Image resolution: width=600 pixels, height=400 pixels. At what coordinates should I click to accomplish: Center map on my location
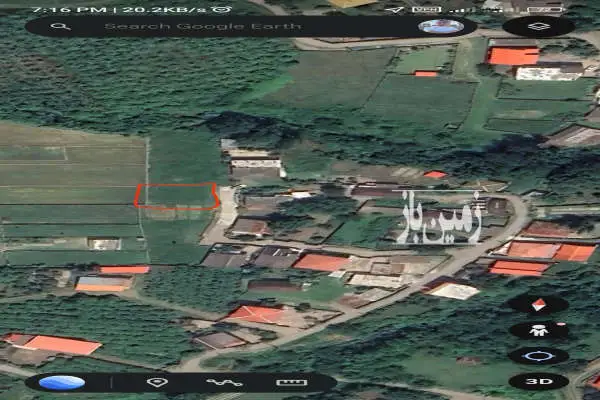point(538,356)
